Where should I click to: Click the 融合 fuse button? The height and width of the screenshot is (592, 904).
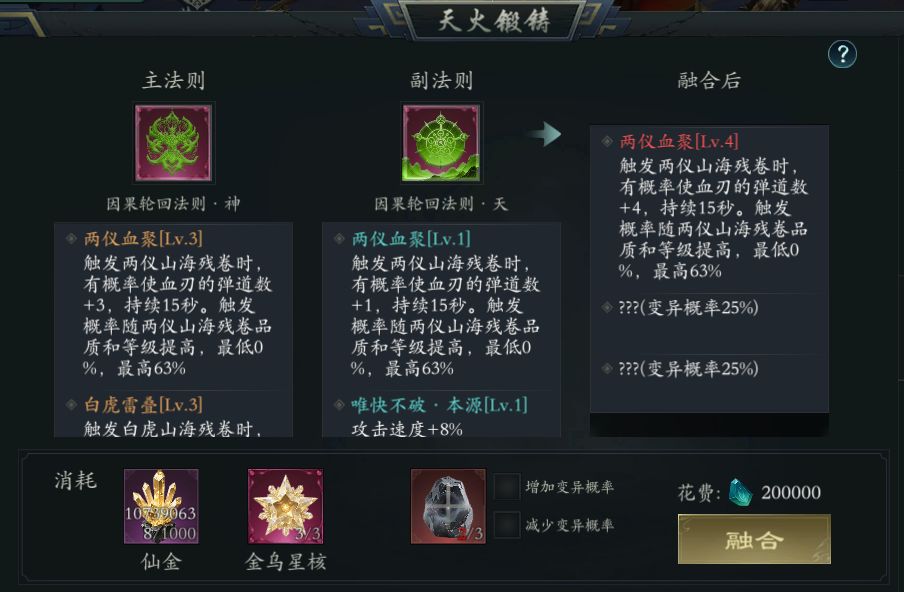click(754, 540)
